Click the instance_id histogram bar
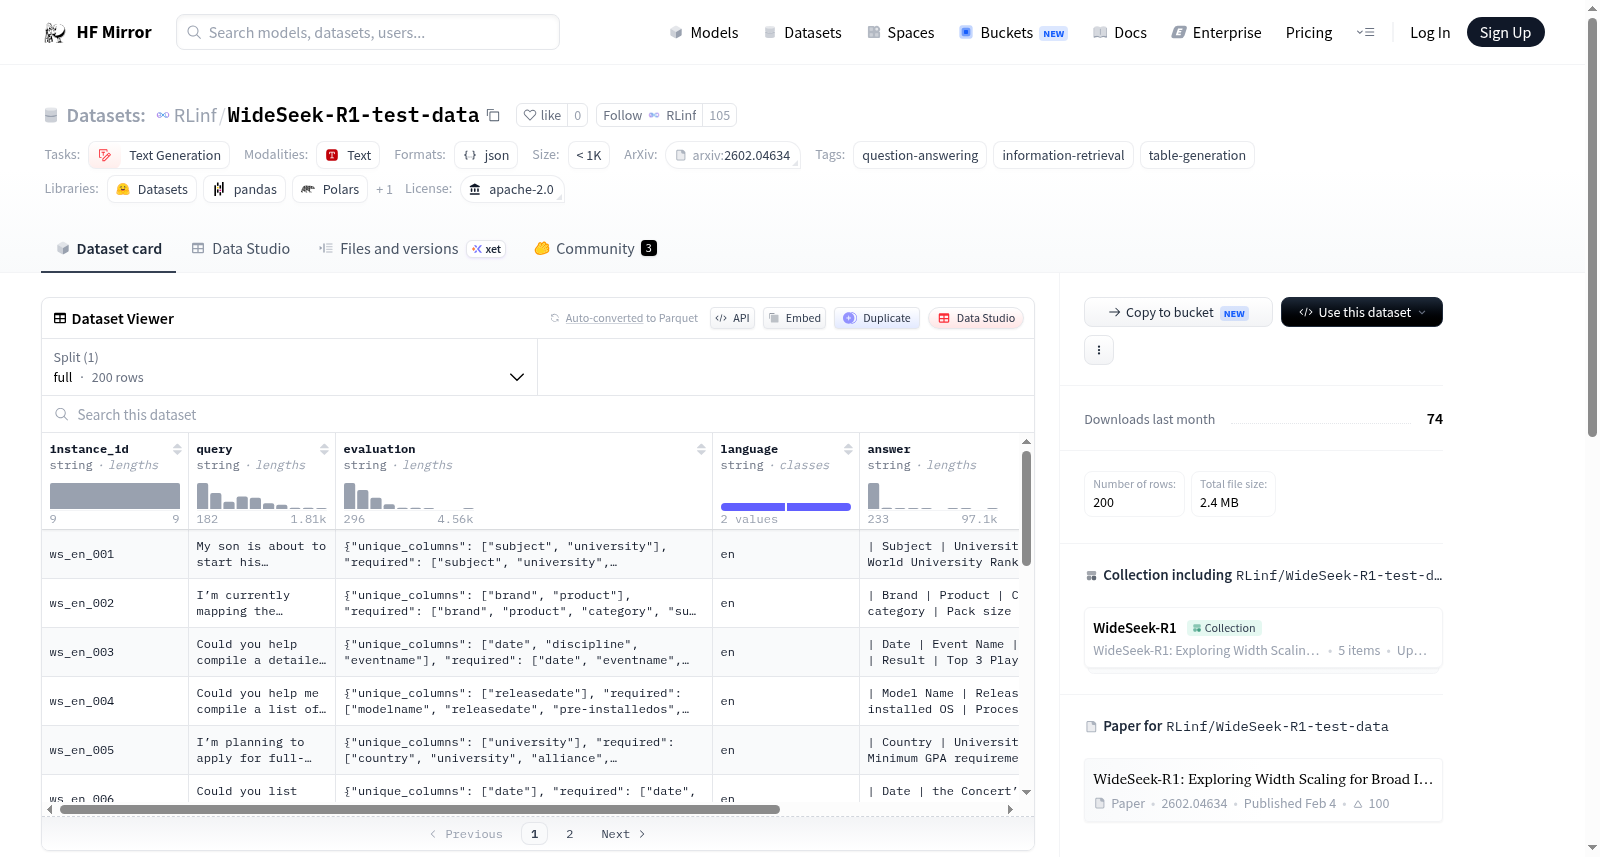Image resolution: width=1600 pixels, height=857 pixels. pos(115,496)
